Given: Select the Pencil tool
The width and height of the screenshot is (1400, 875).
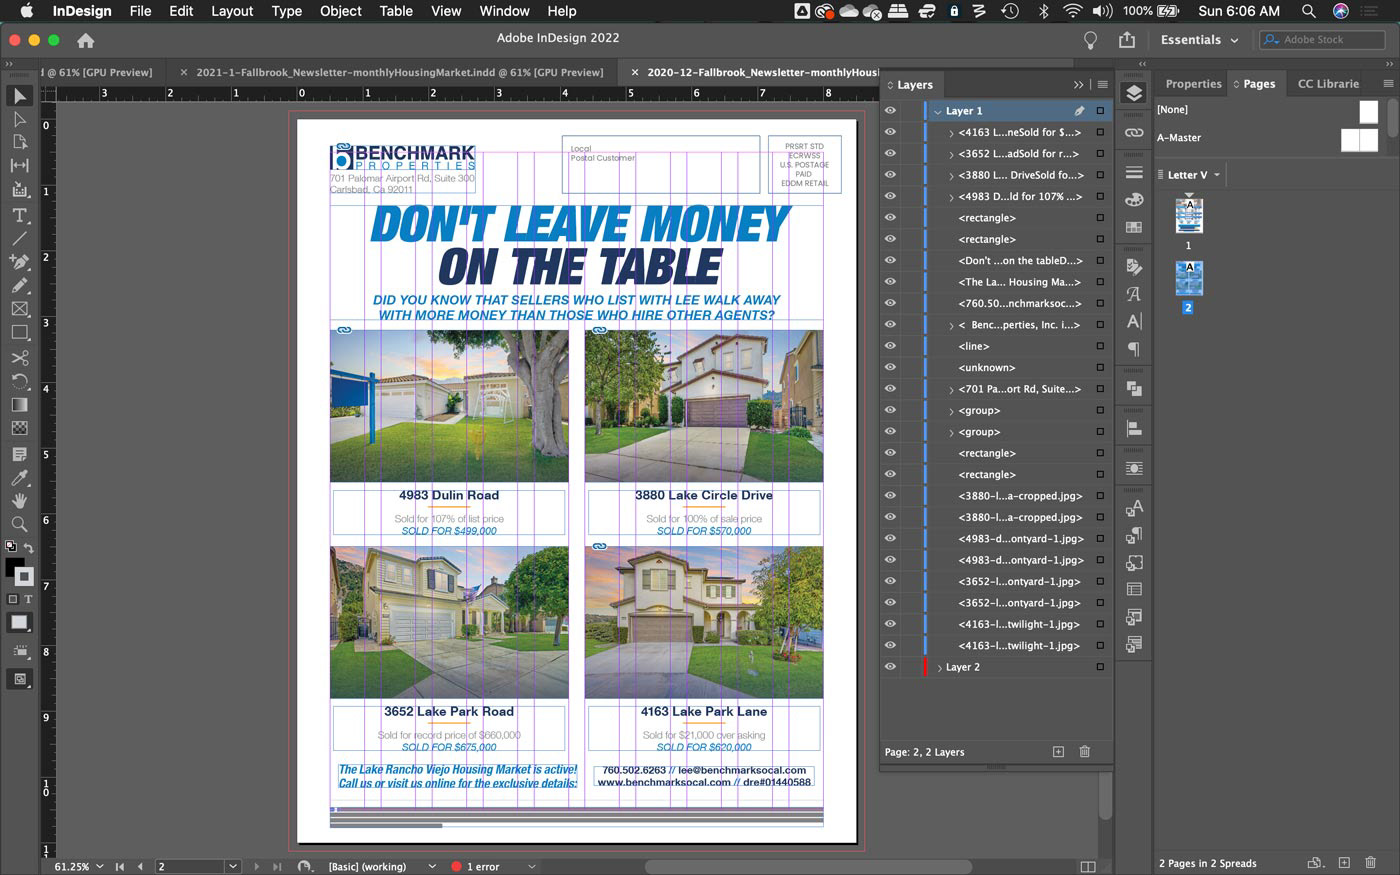Looking at the screenshot, I should coord(19,285).
